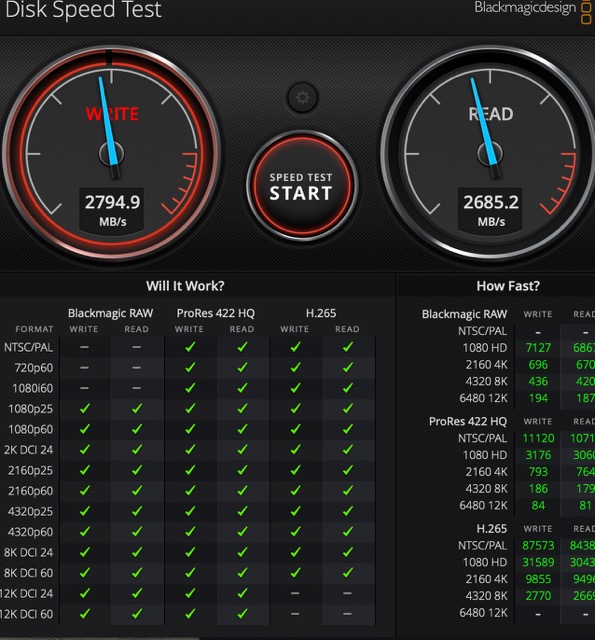Click H.265 read checkmark in 8K DCI 60 row
This screenshot has height=640, width=595.
coord(348,573)
